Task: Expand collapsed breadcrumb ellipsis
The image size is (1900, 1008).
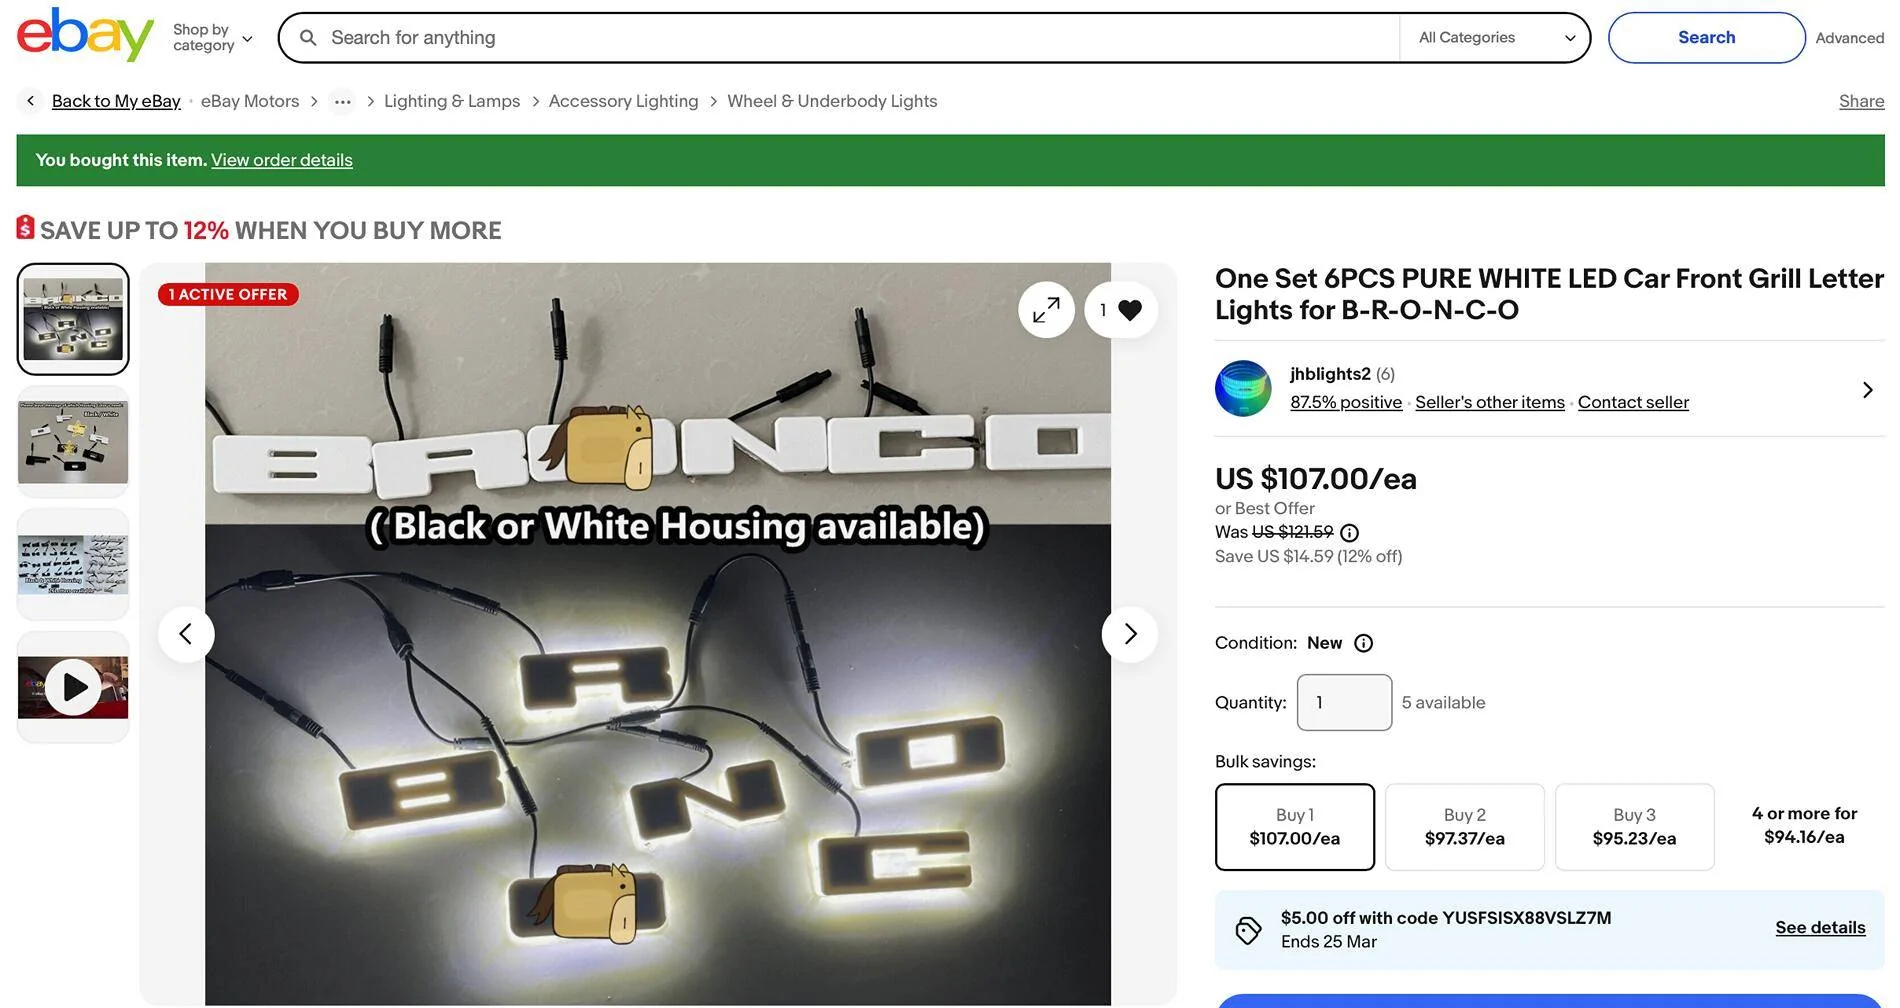Action: 342,102
